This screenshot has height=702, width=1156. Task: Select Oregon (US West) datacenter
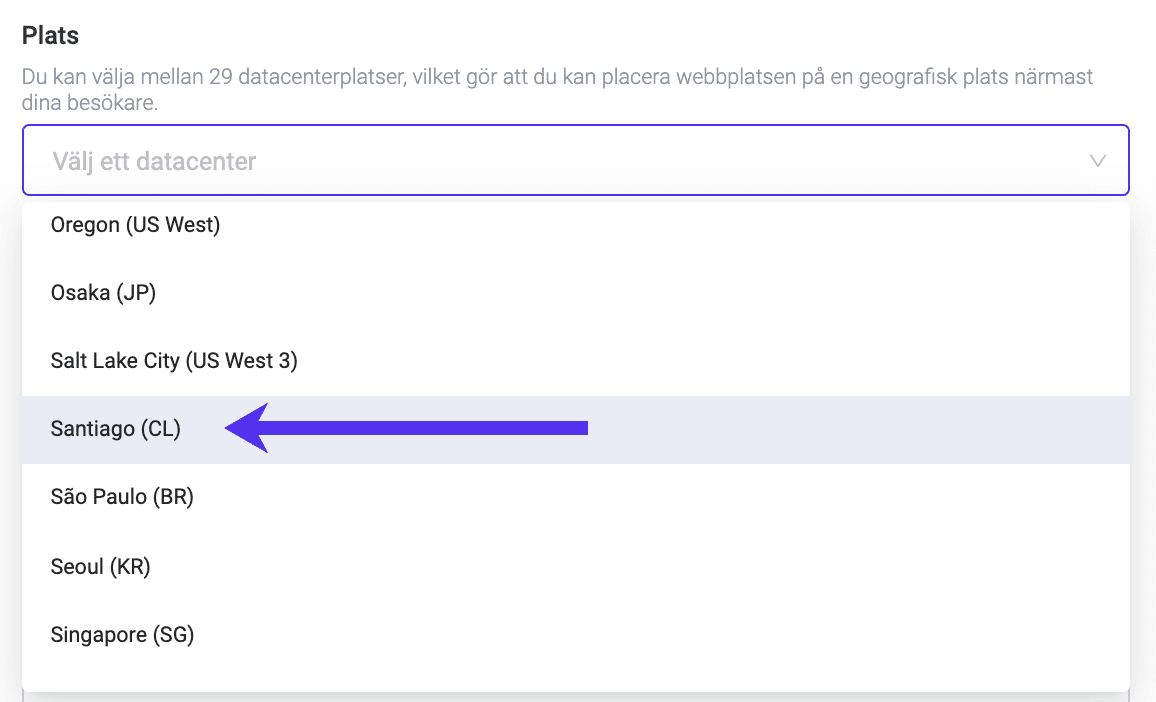(135, 225)
